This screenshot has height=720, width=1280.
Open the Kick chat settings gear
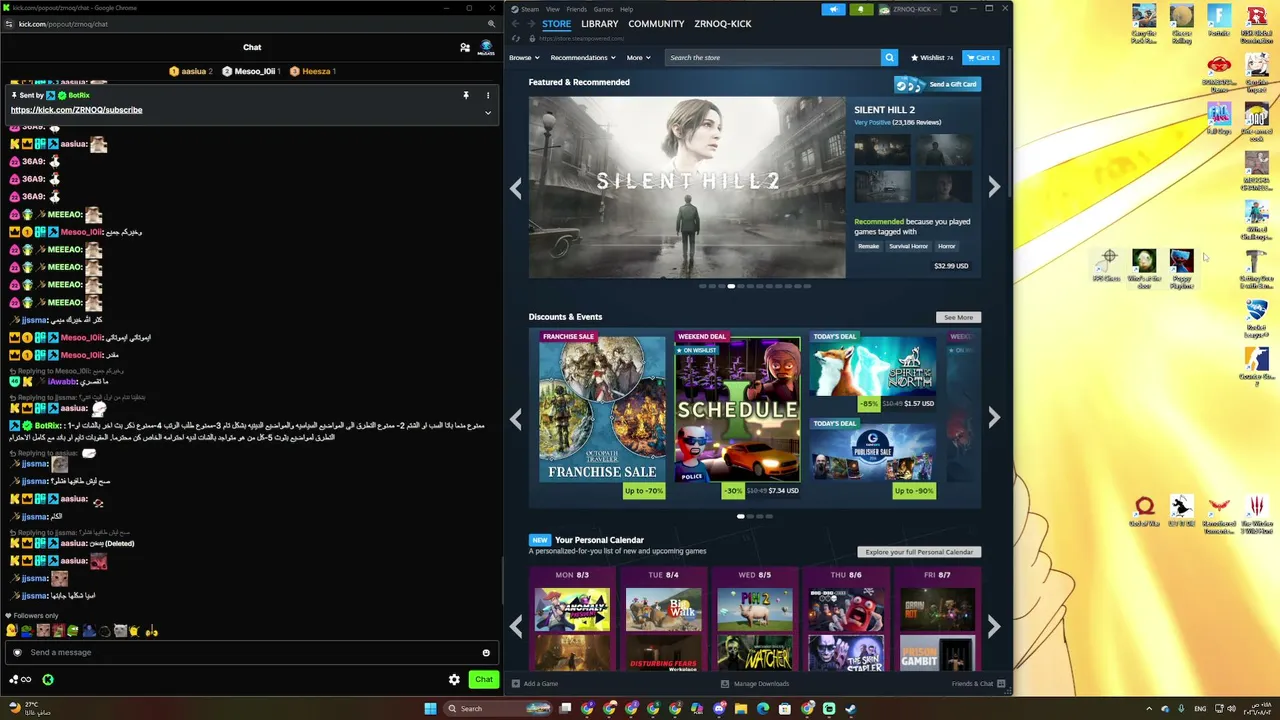pyautogui.click(x=454, y=680)
